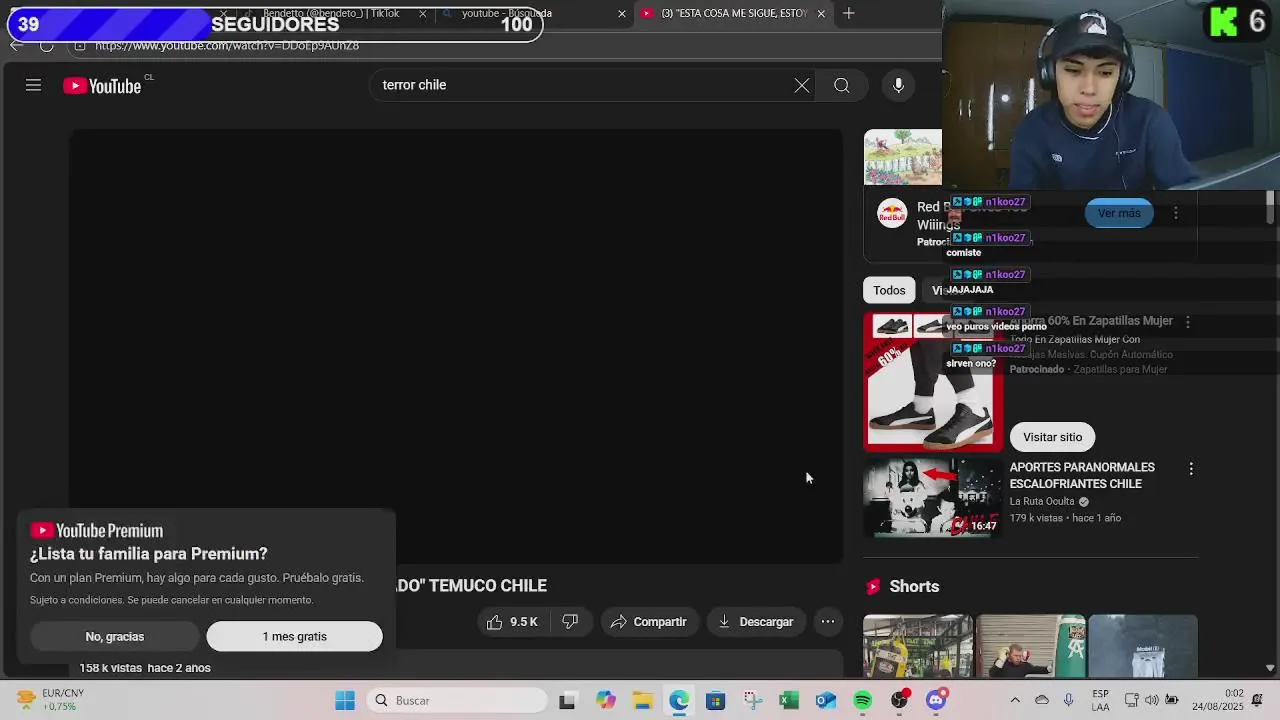Open the Windows Start menu

pos(345,700)
